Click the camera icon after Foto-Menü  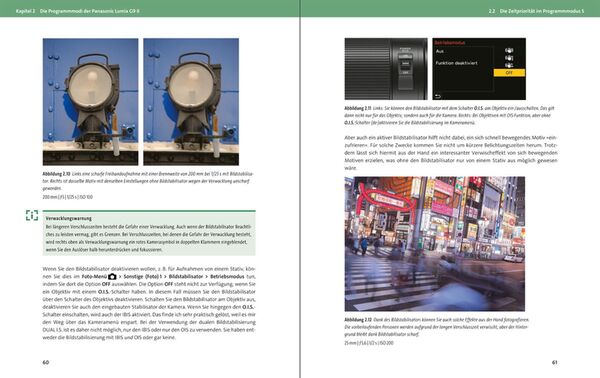pyautogui.click(x=112, y=276)
